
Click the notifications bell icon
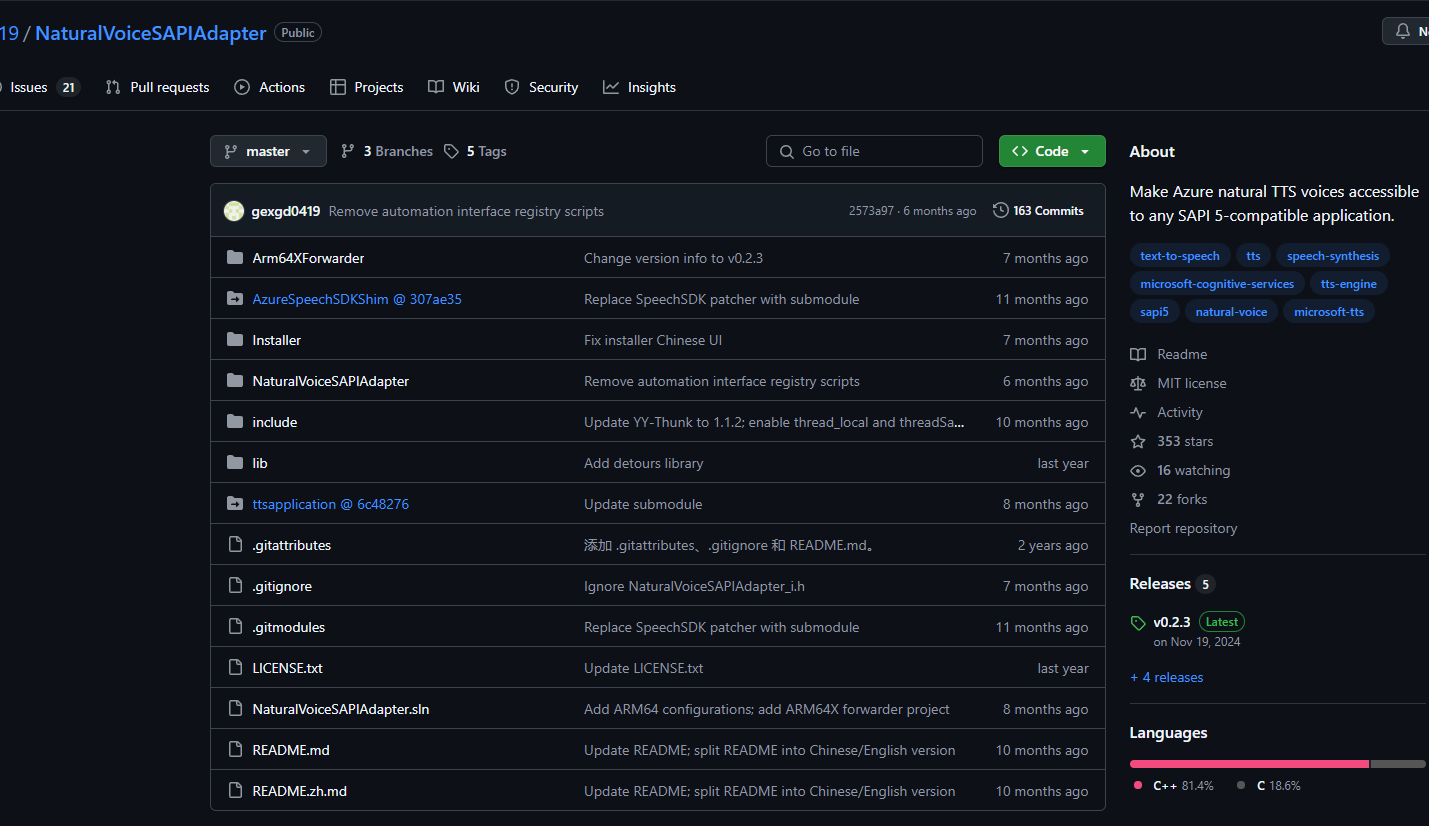pyautogui.click(x=1403, y=31)
